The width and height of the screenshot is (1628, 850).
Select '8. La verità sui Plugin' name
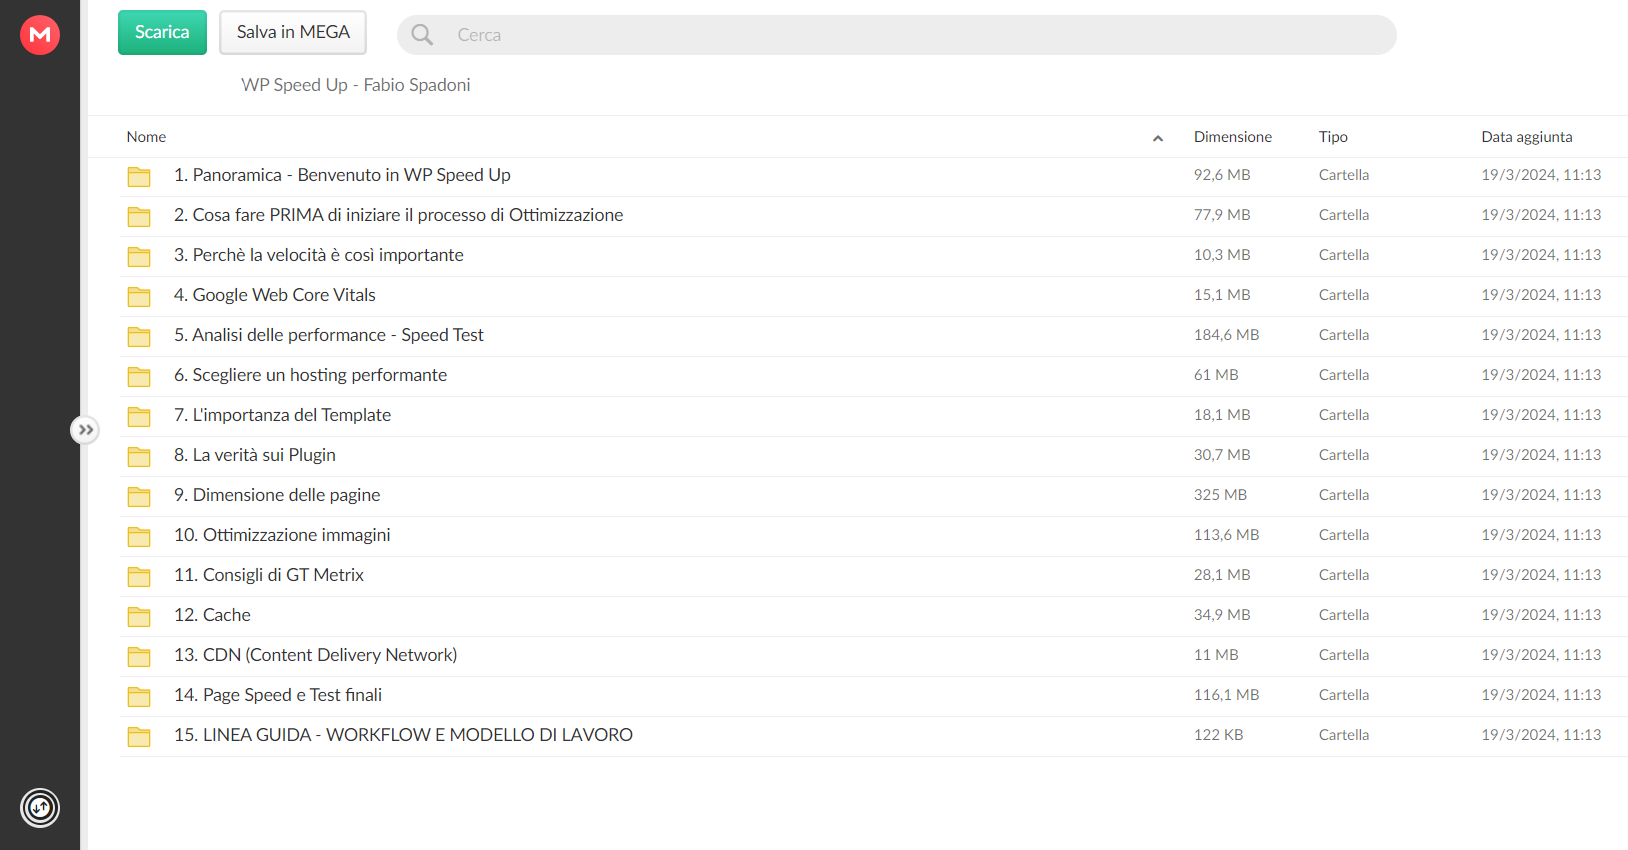[x=254, y=455]
